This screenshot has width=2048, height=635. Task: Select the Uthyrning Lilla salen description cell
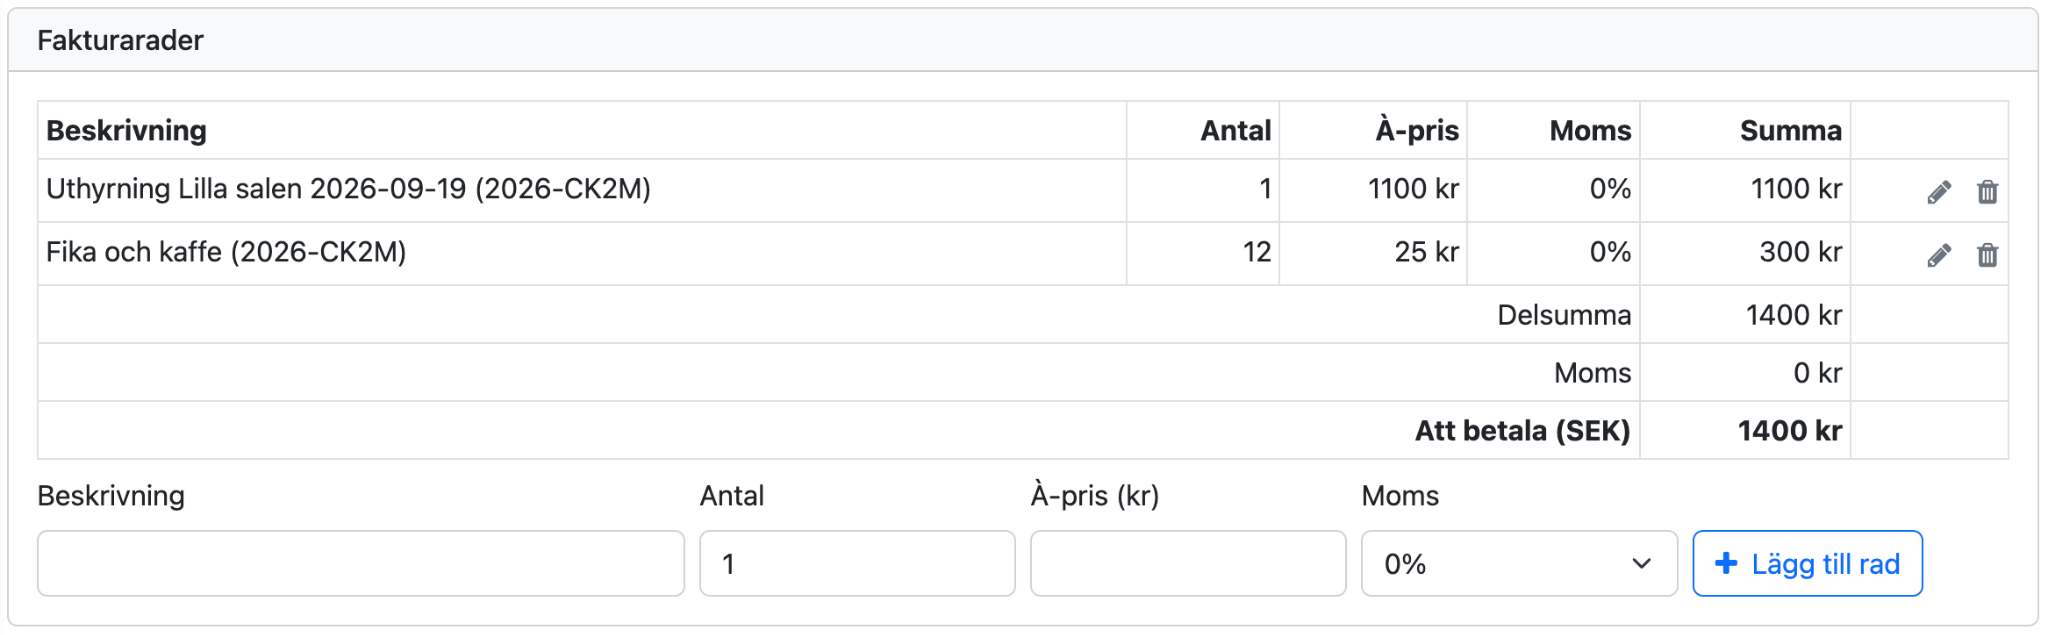tap(582, 190)
